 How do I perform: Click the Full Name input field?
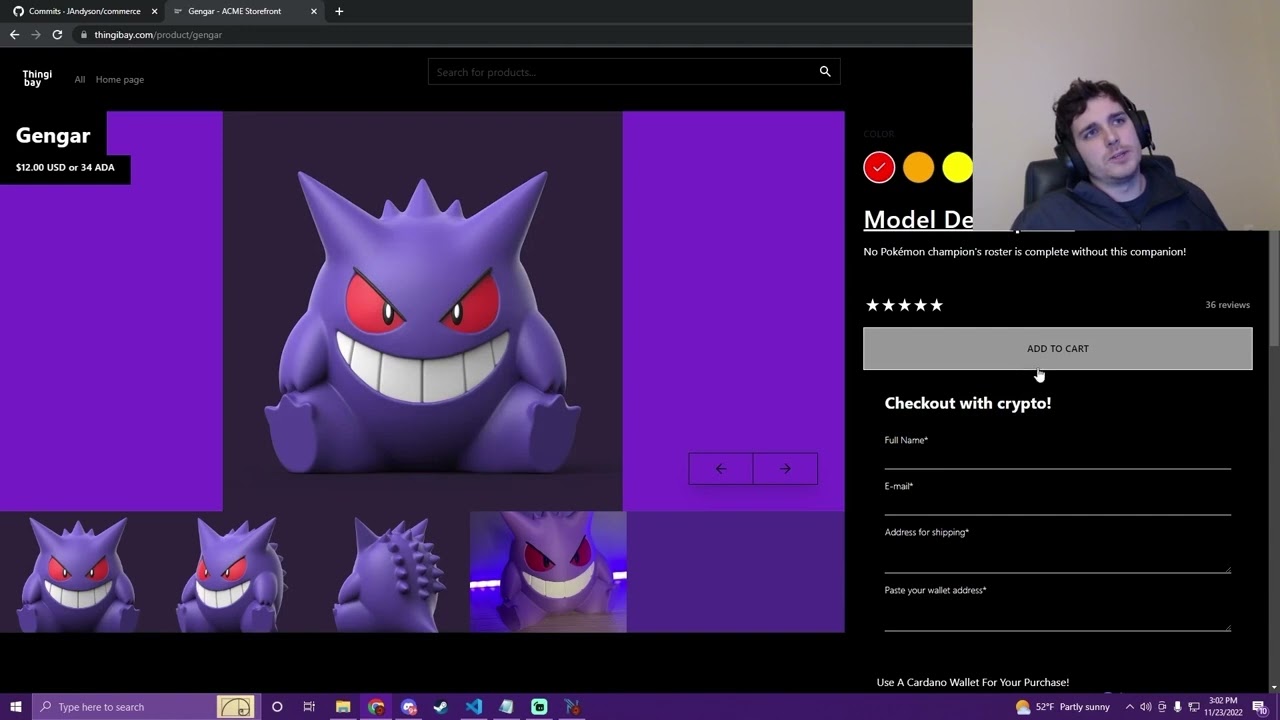(1057, 458)
